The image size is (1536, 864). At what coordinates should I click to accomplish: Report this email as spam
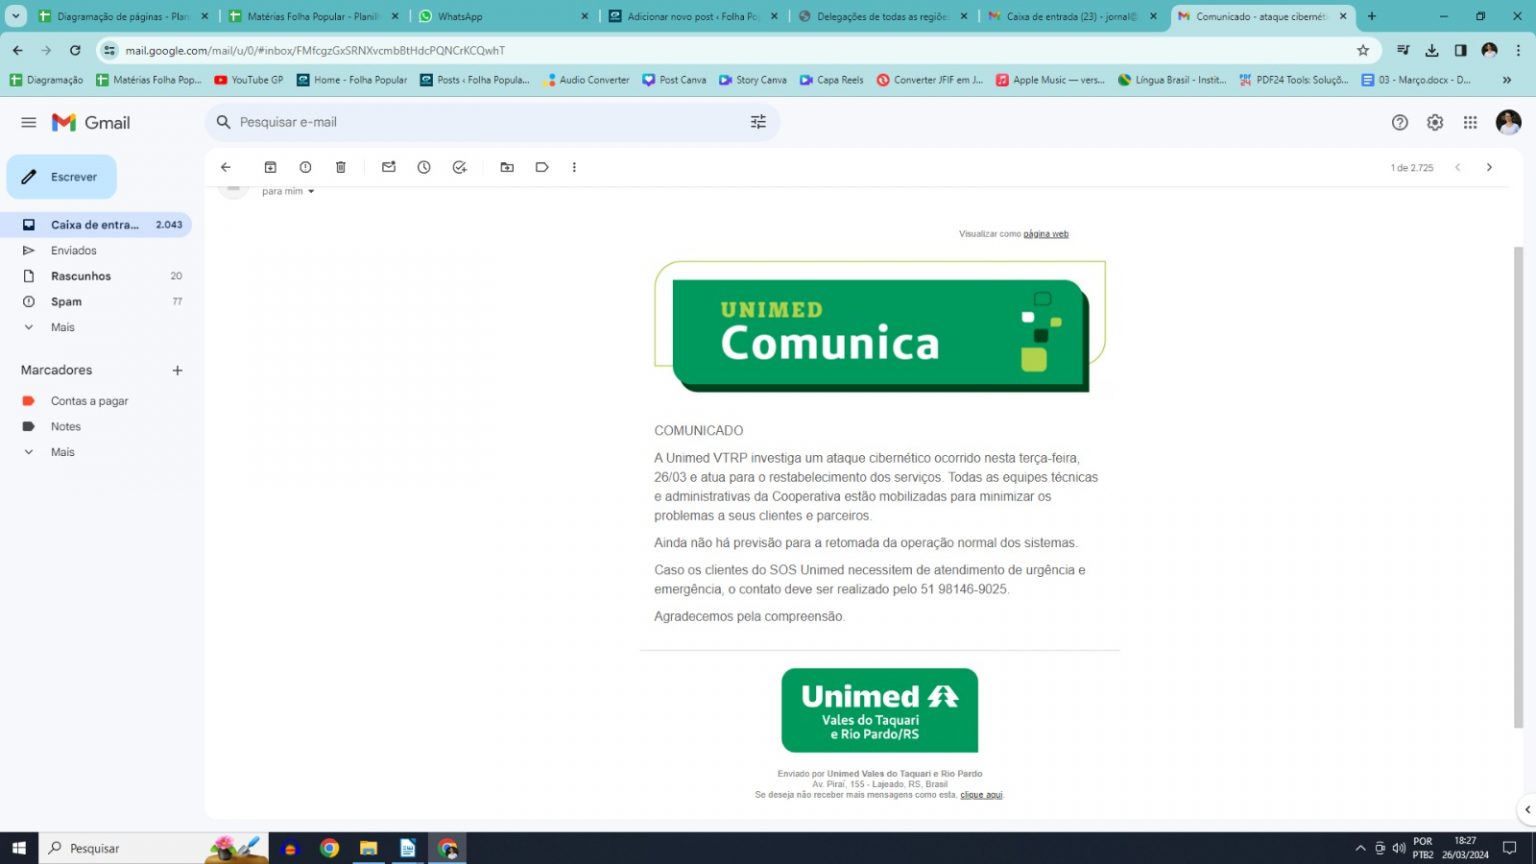pos(305,167)
